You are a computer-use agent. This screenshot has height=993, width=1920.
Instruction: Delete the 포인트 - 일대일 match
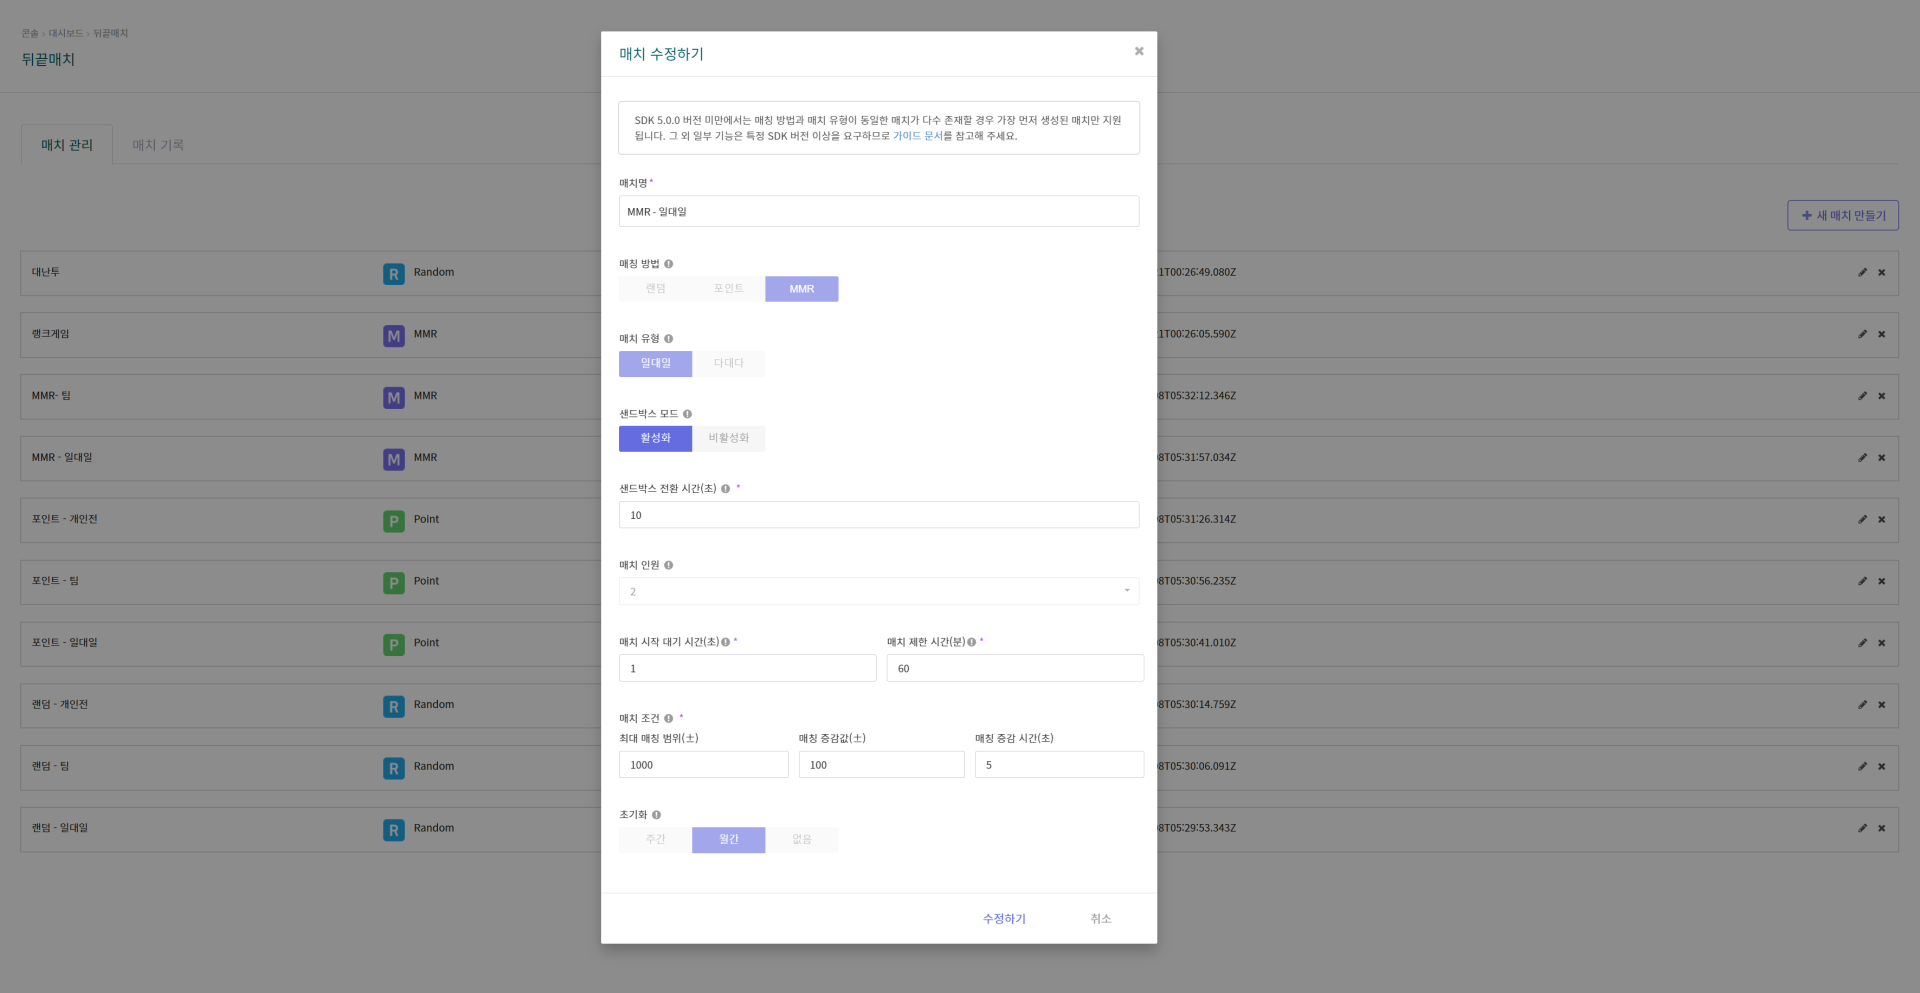[1881, 643]
